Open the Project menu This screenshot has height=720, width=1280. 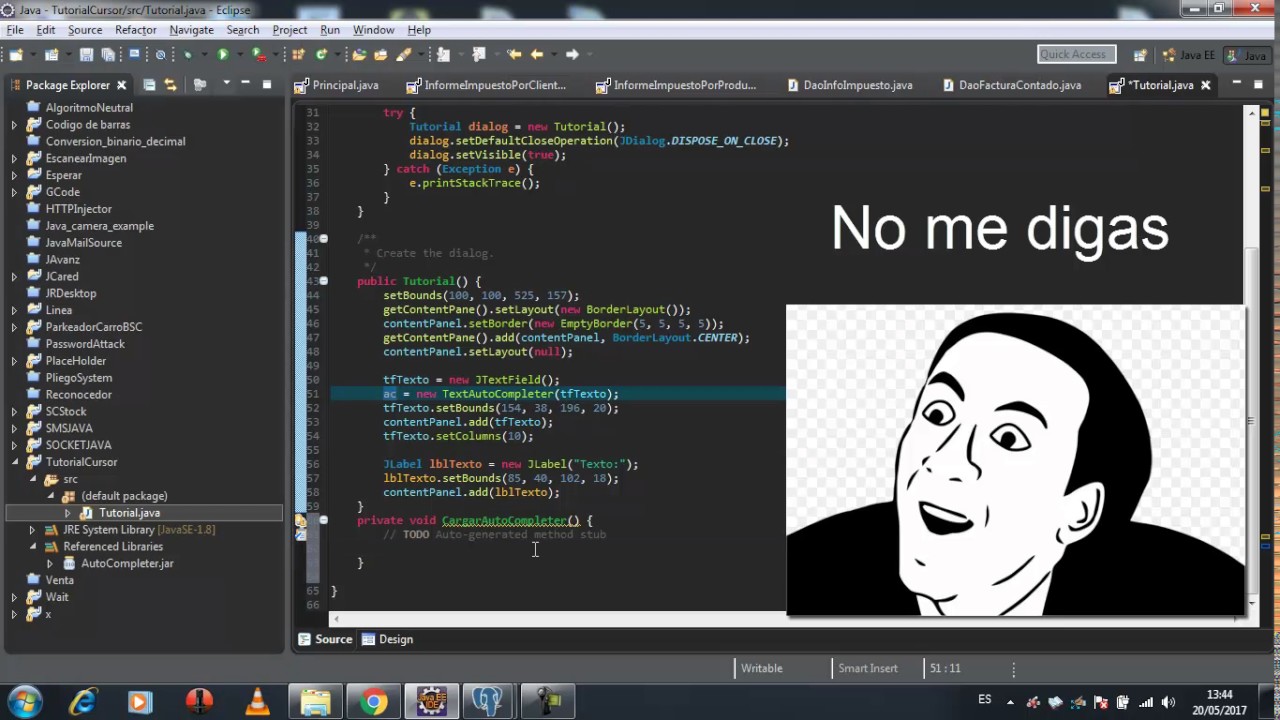click(290, 30)
